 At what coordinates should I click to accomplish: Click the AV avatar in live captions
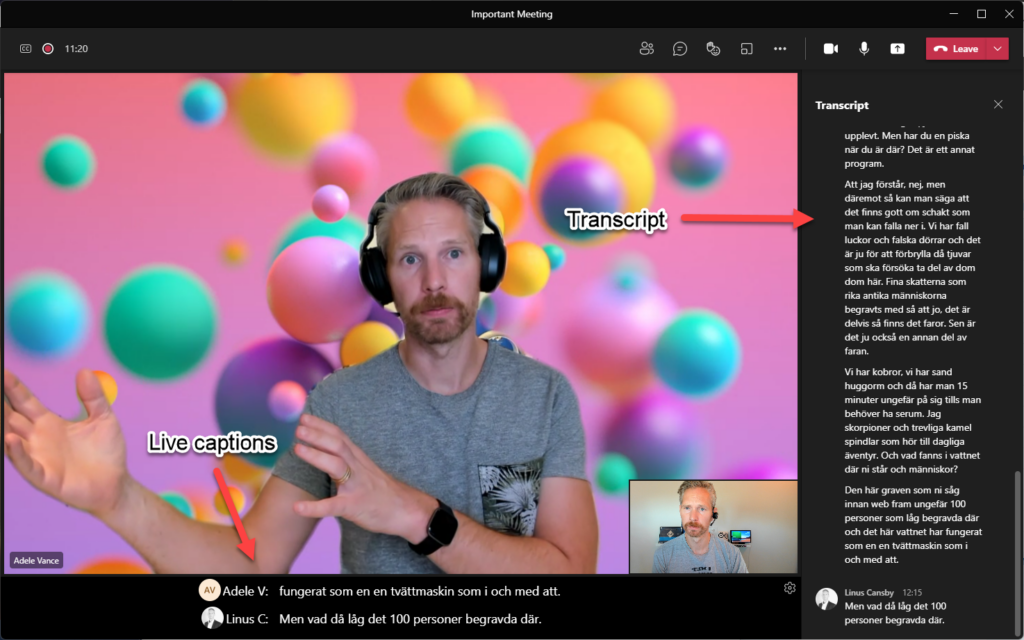[x=210, y=590]
